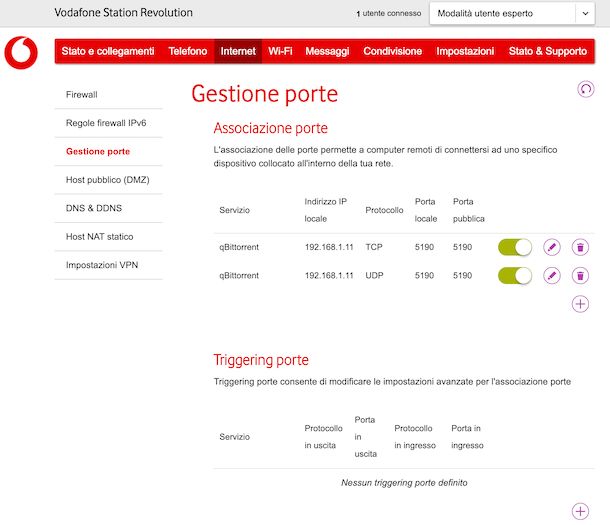Screen dimensions: 610x525
Task: Click IP 192.168.1.11 in UDP row
Action: tap(329, 276)
